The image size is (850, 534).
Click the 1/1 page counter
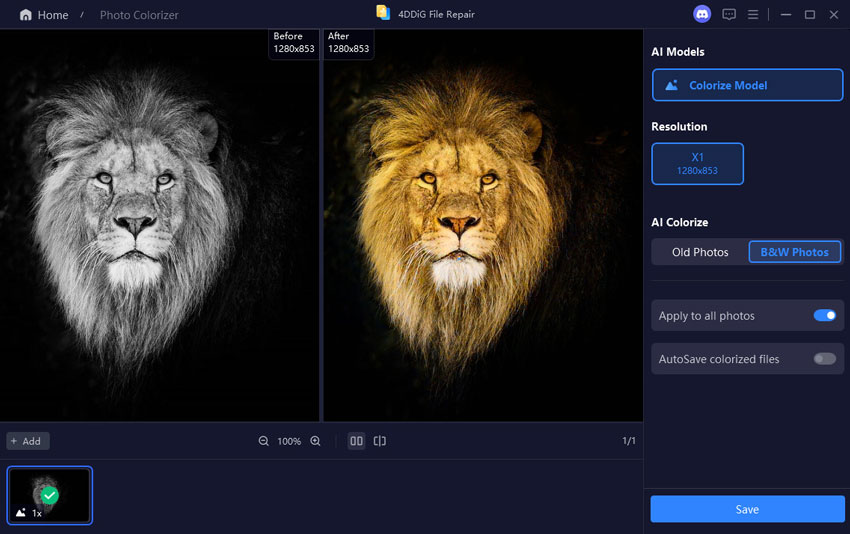629,441
